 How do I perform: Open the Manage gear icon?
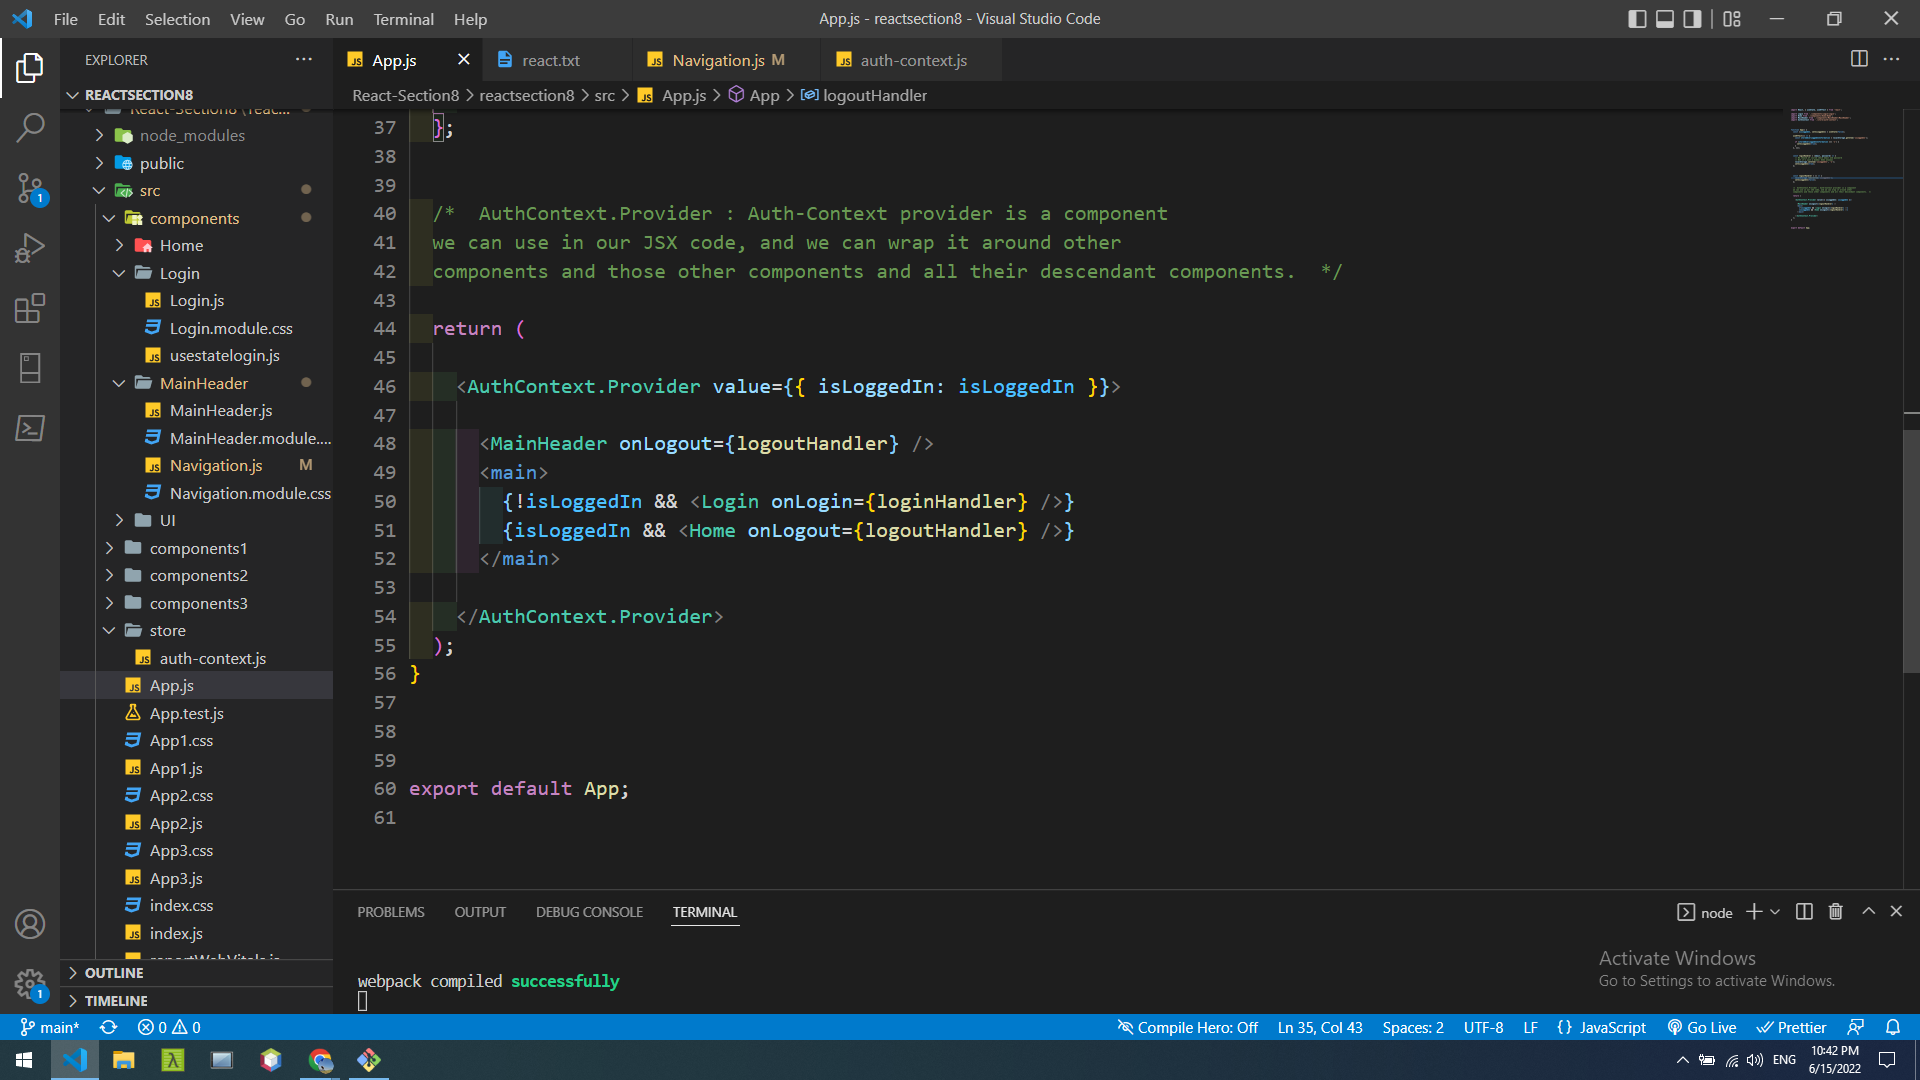30,984
